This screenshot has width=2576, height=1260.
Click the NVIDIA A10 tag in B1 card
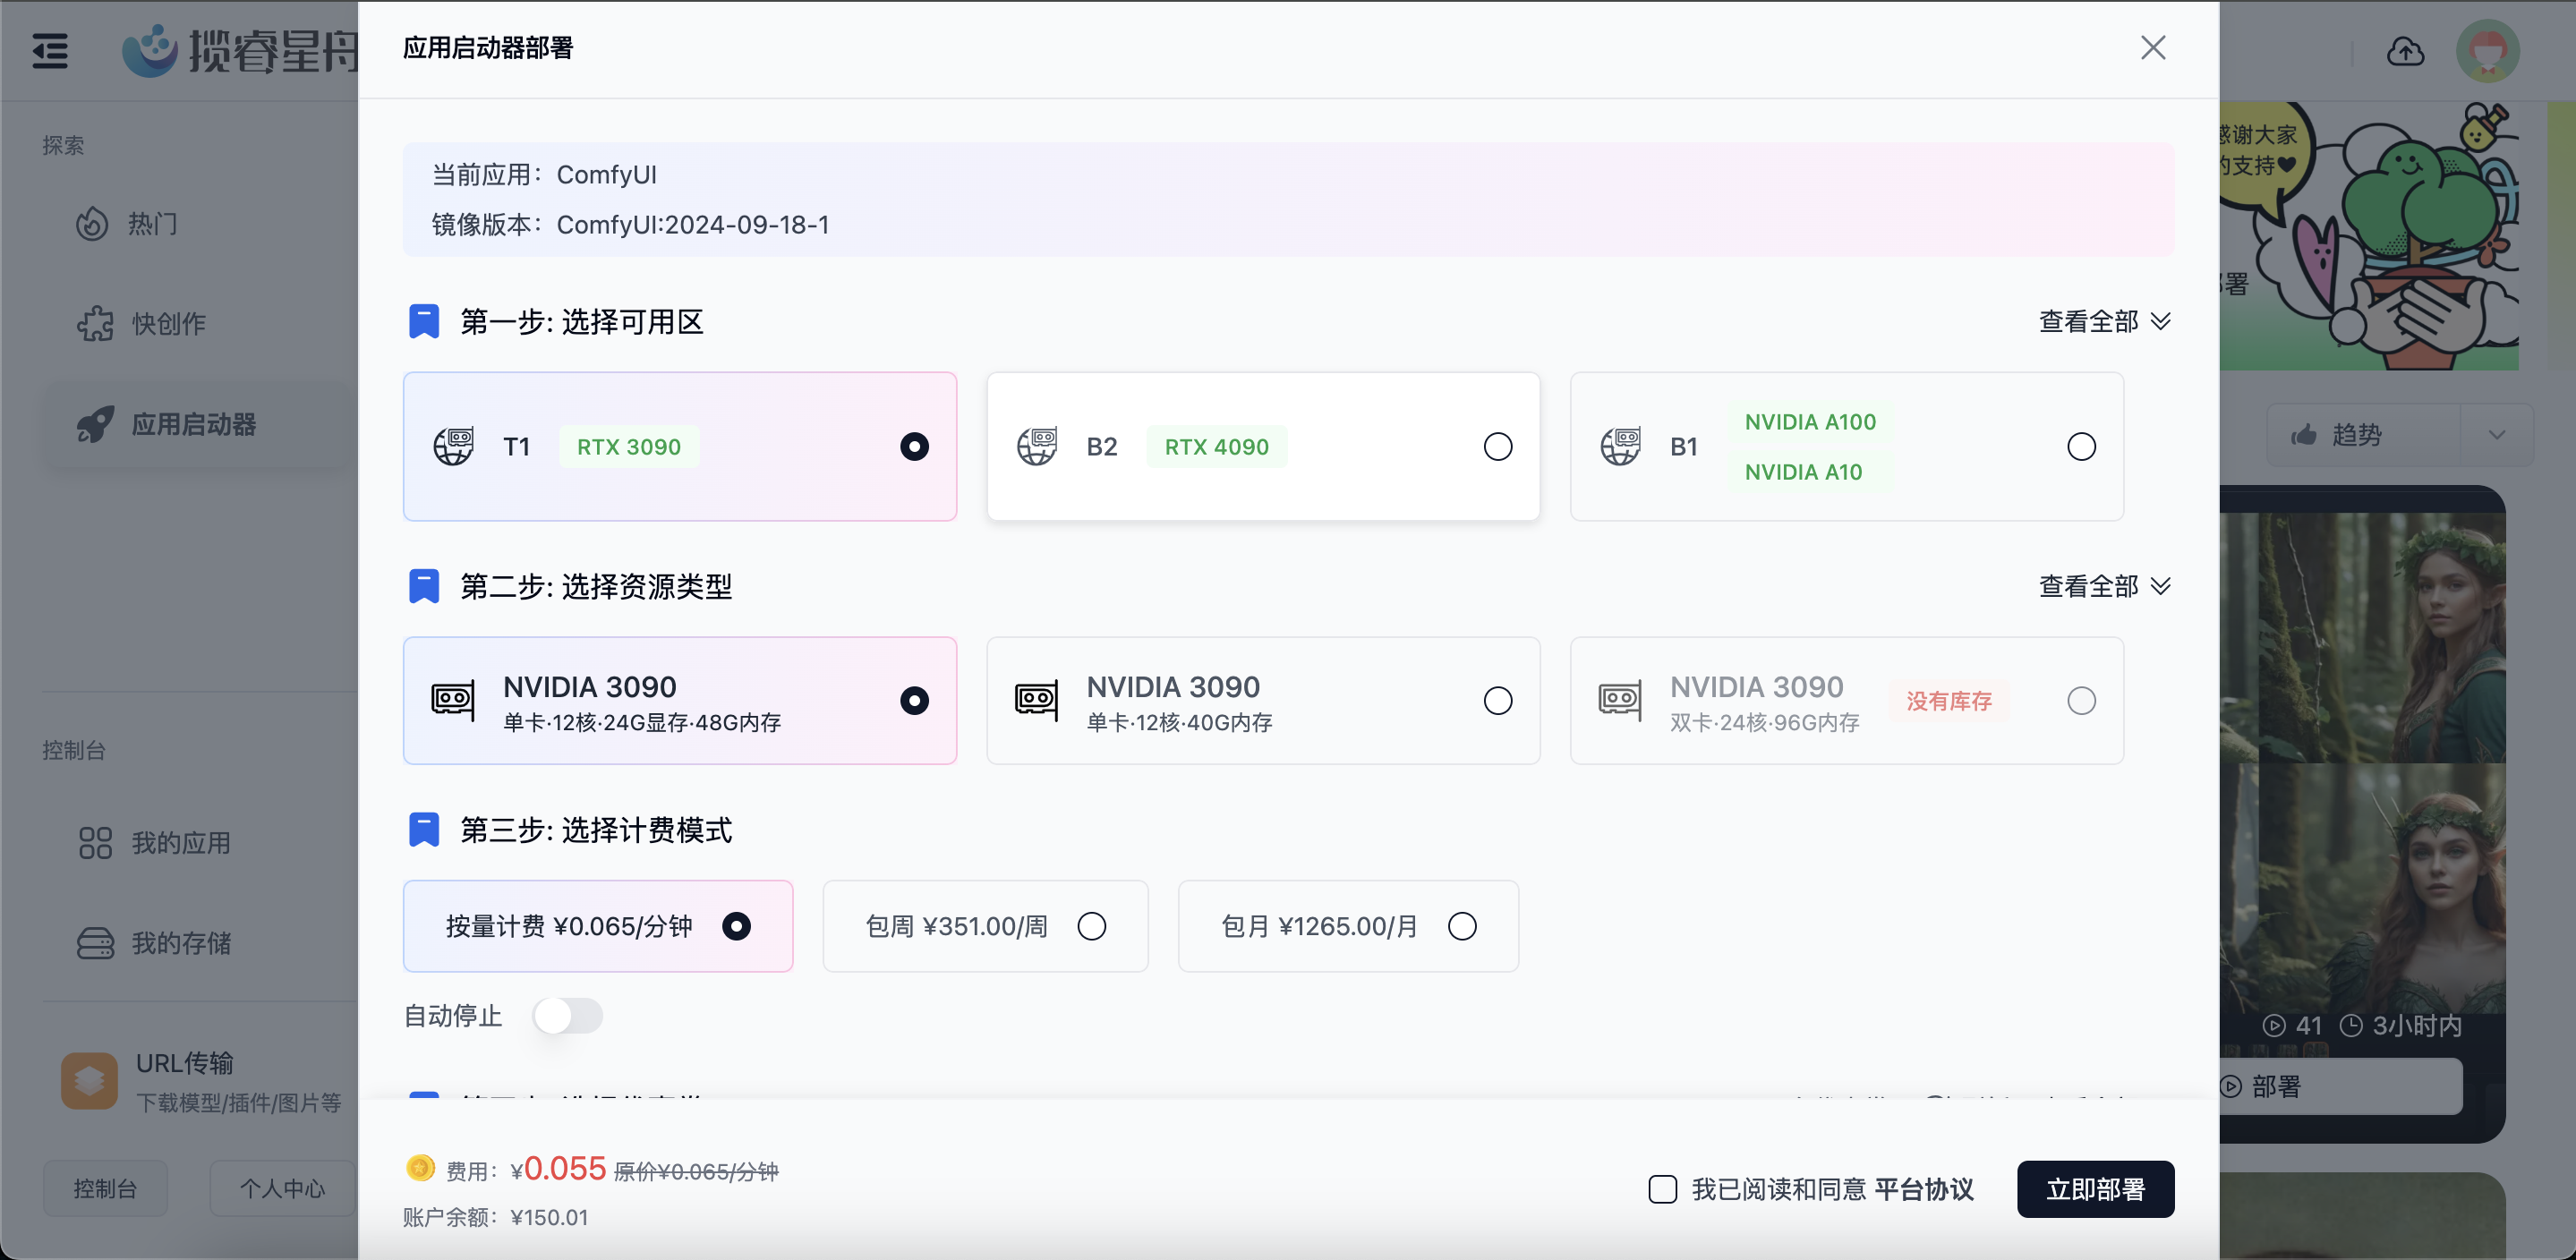pyautogui.click(x=1803, y=472)
